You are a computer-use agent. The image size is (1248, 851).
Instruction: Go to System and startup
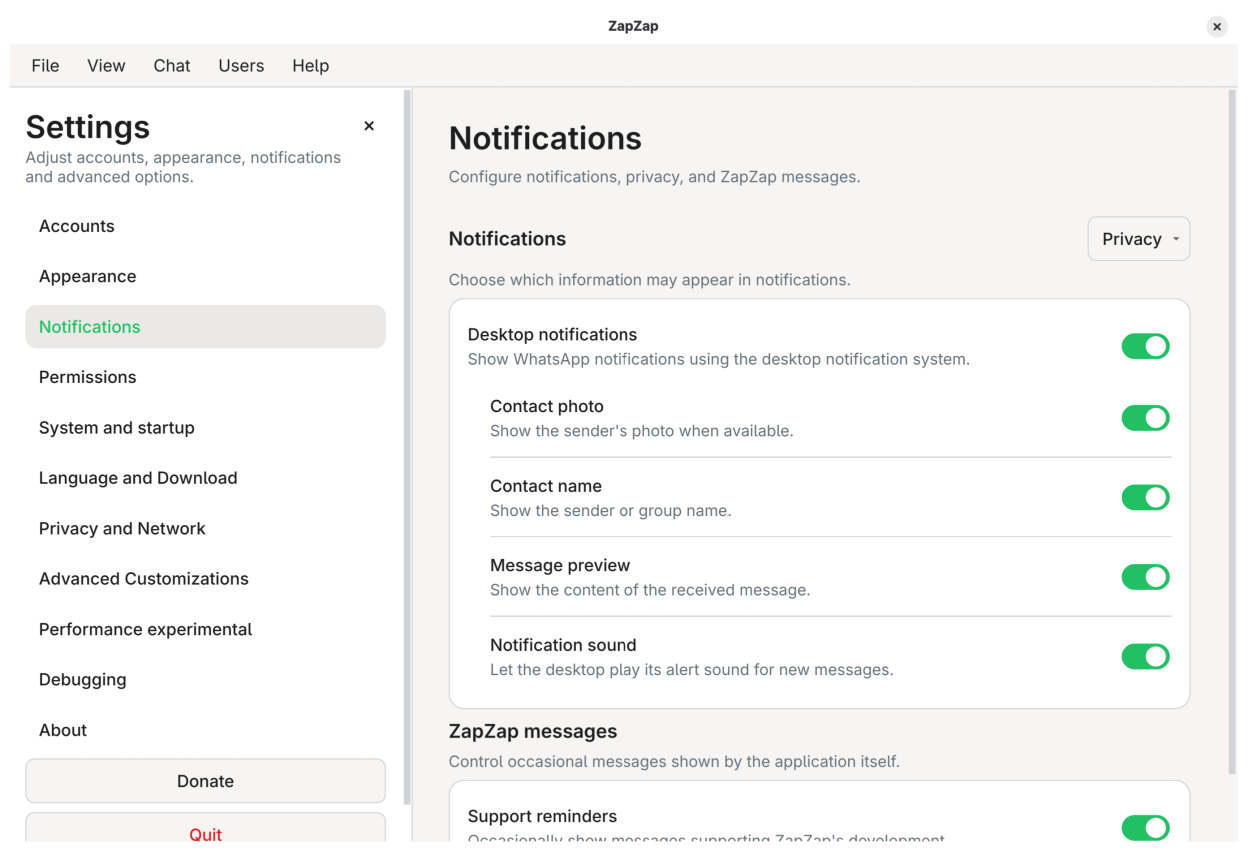(x=205, y=428)
